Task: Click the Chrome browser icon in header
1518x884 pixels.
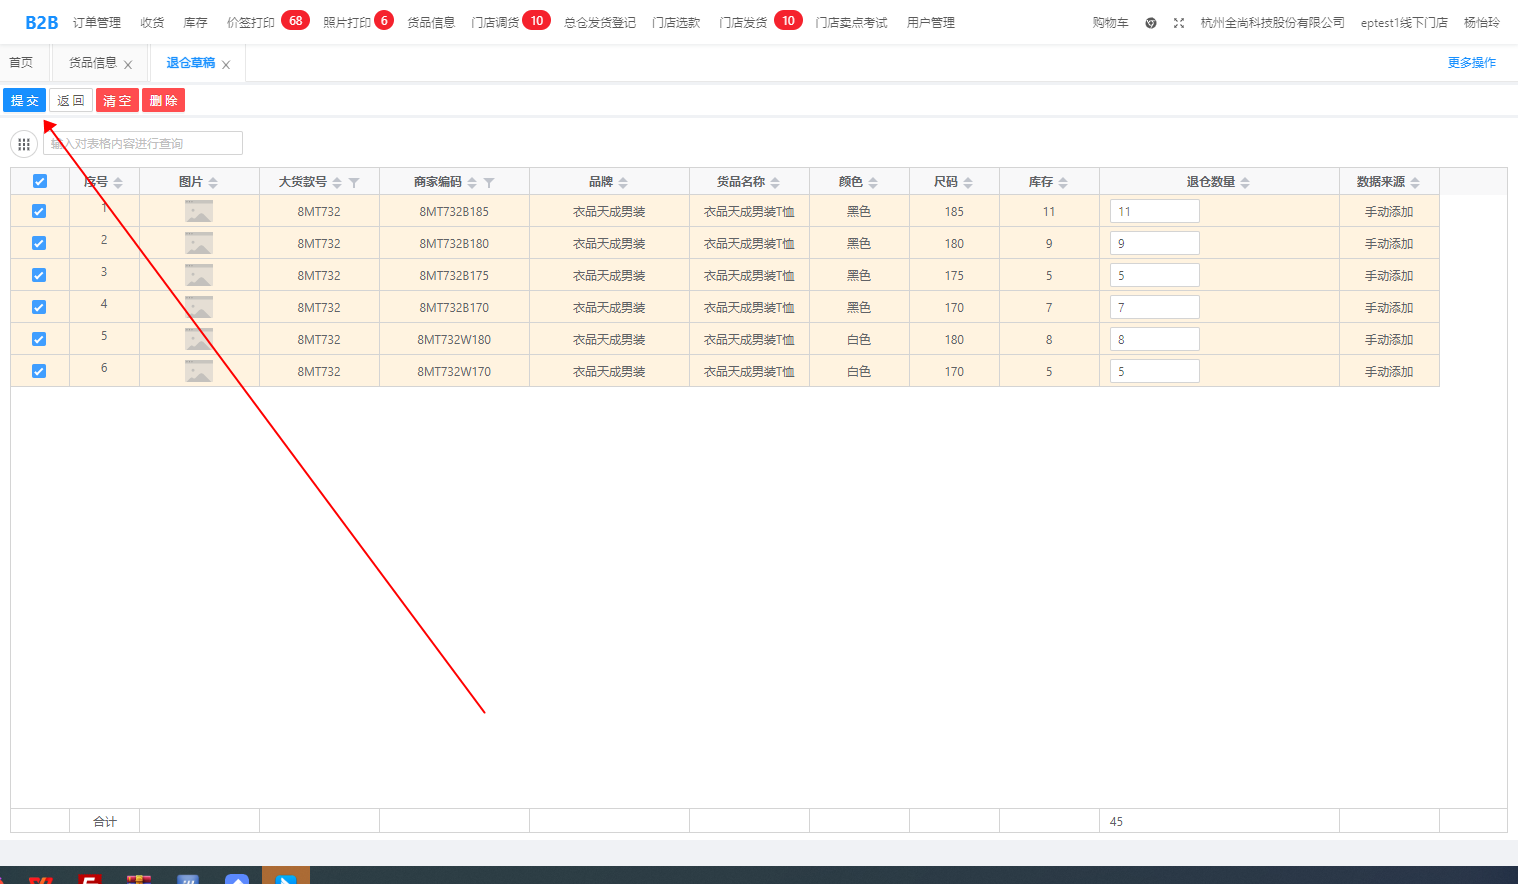Action: (1151, 23)
